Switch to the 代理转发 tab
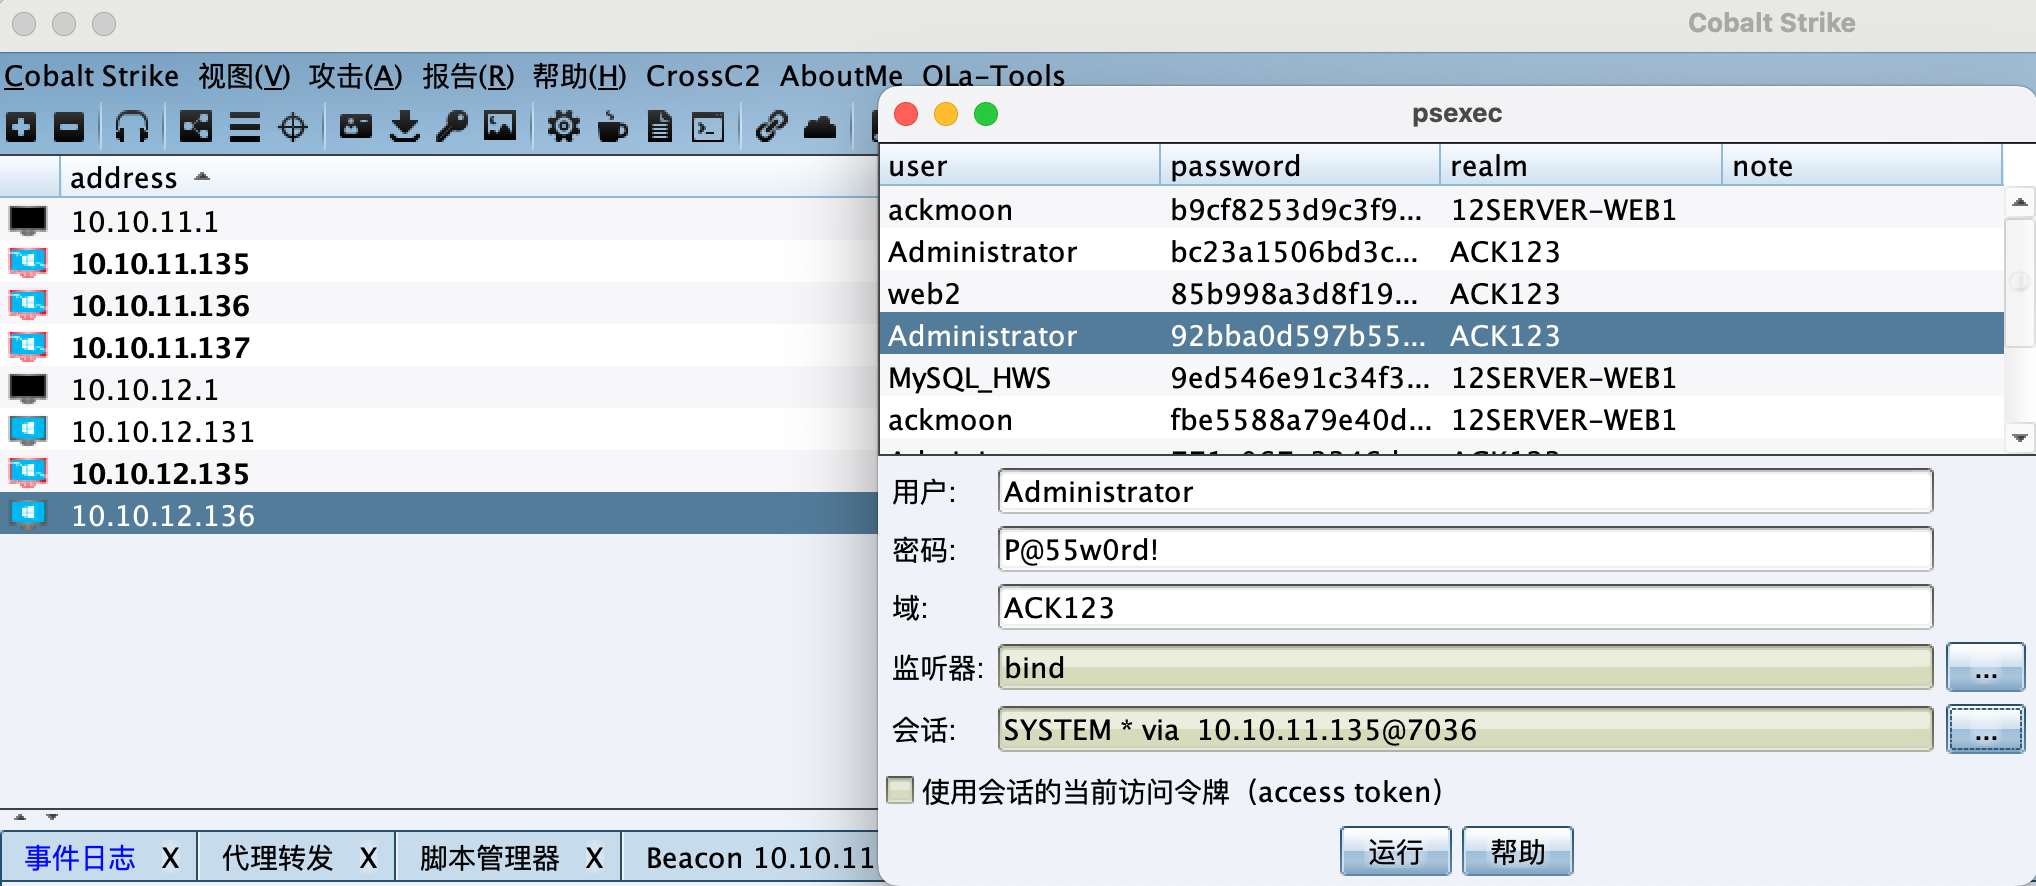The height and width of the screenshot is (886, 2036). click(277, 858)
